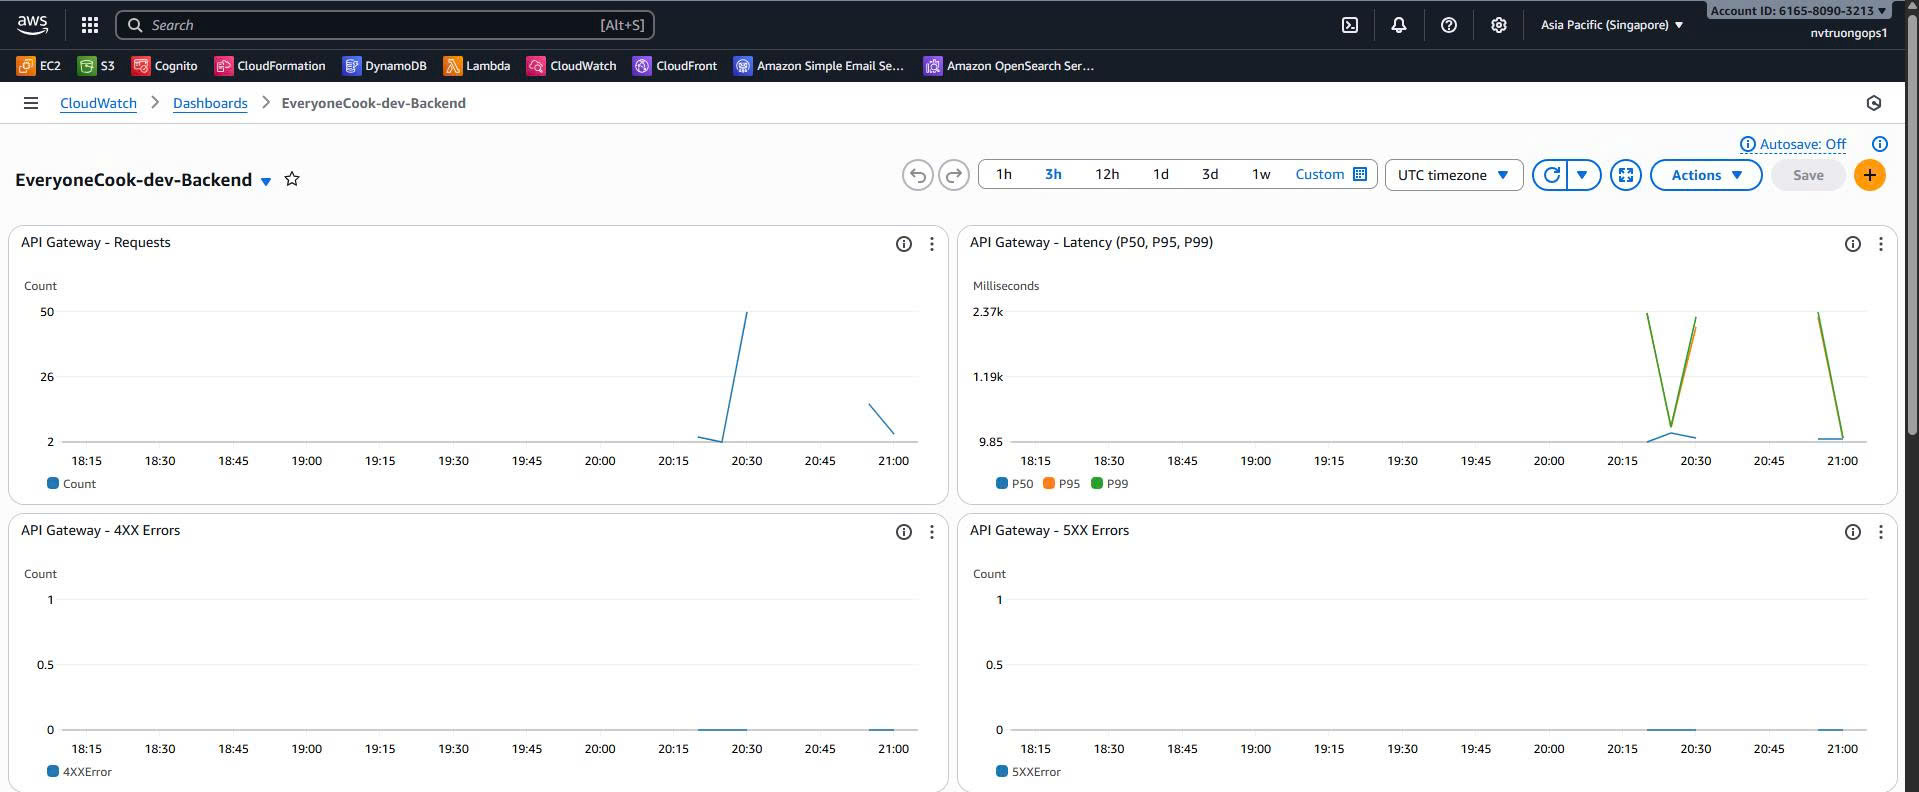
Task: Open the settings gear icon
Action: 1498,25
